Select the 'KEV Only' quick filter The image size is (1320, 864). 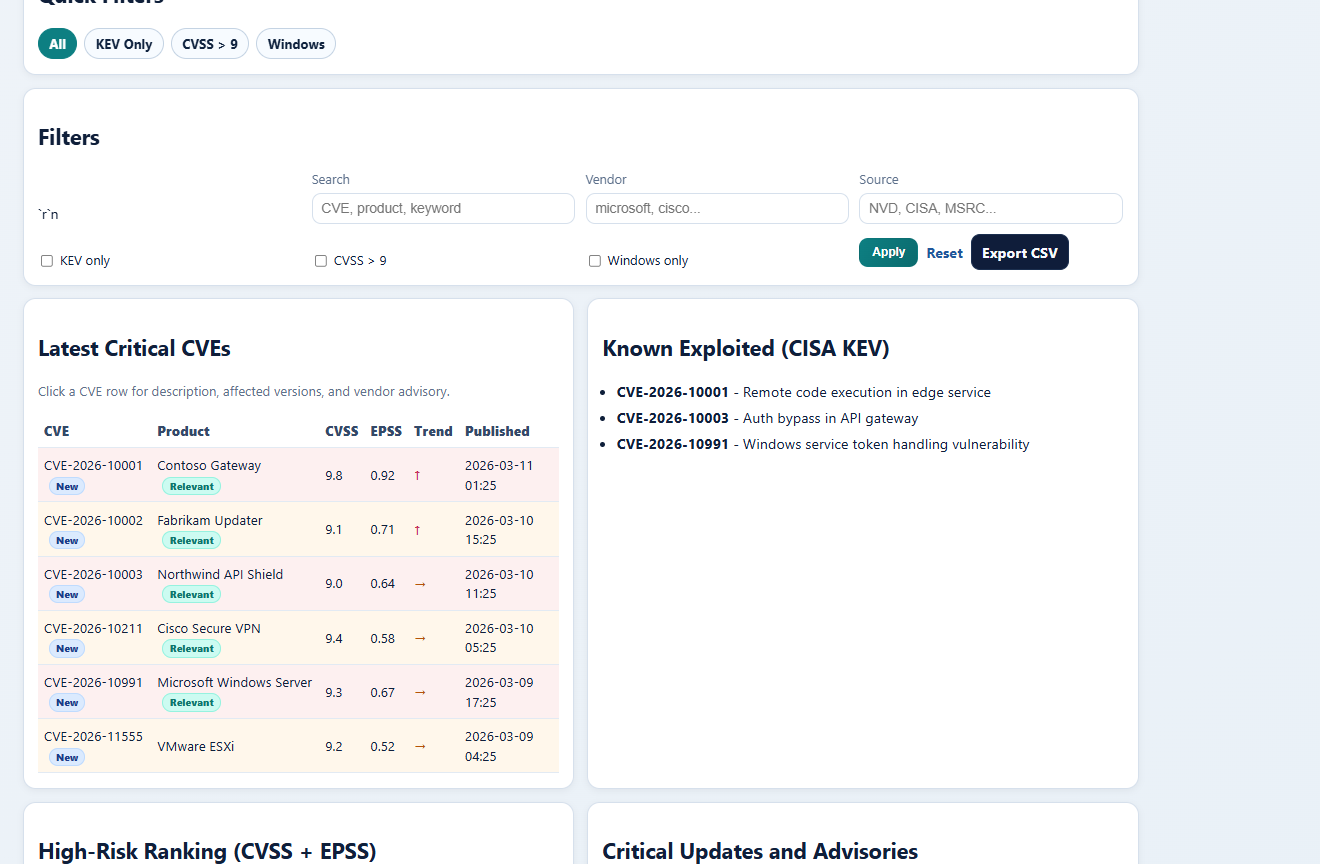(124, 44)
